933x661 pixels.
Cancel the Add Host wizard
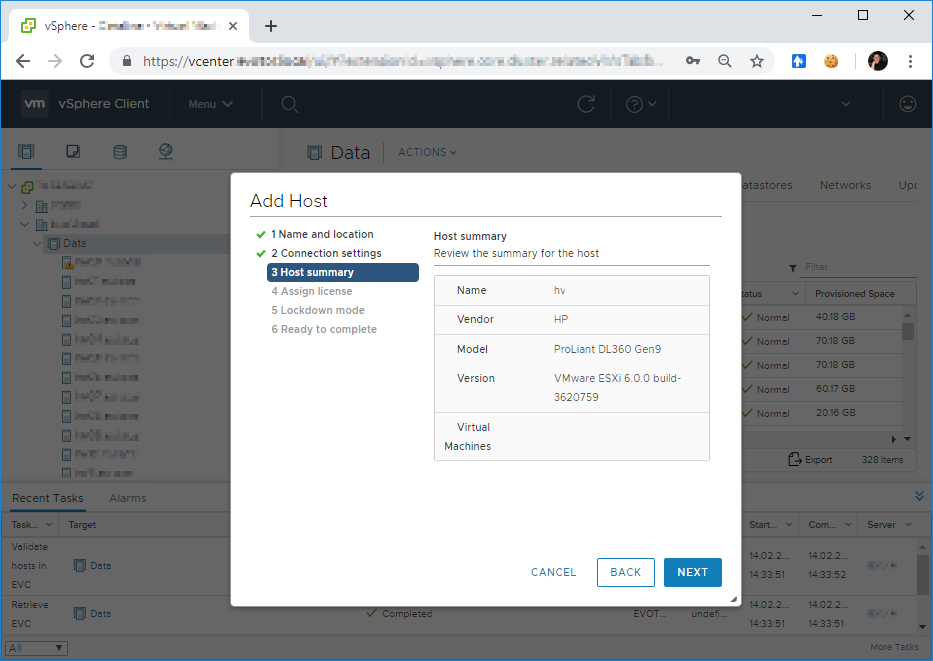point(553,572)
